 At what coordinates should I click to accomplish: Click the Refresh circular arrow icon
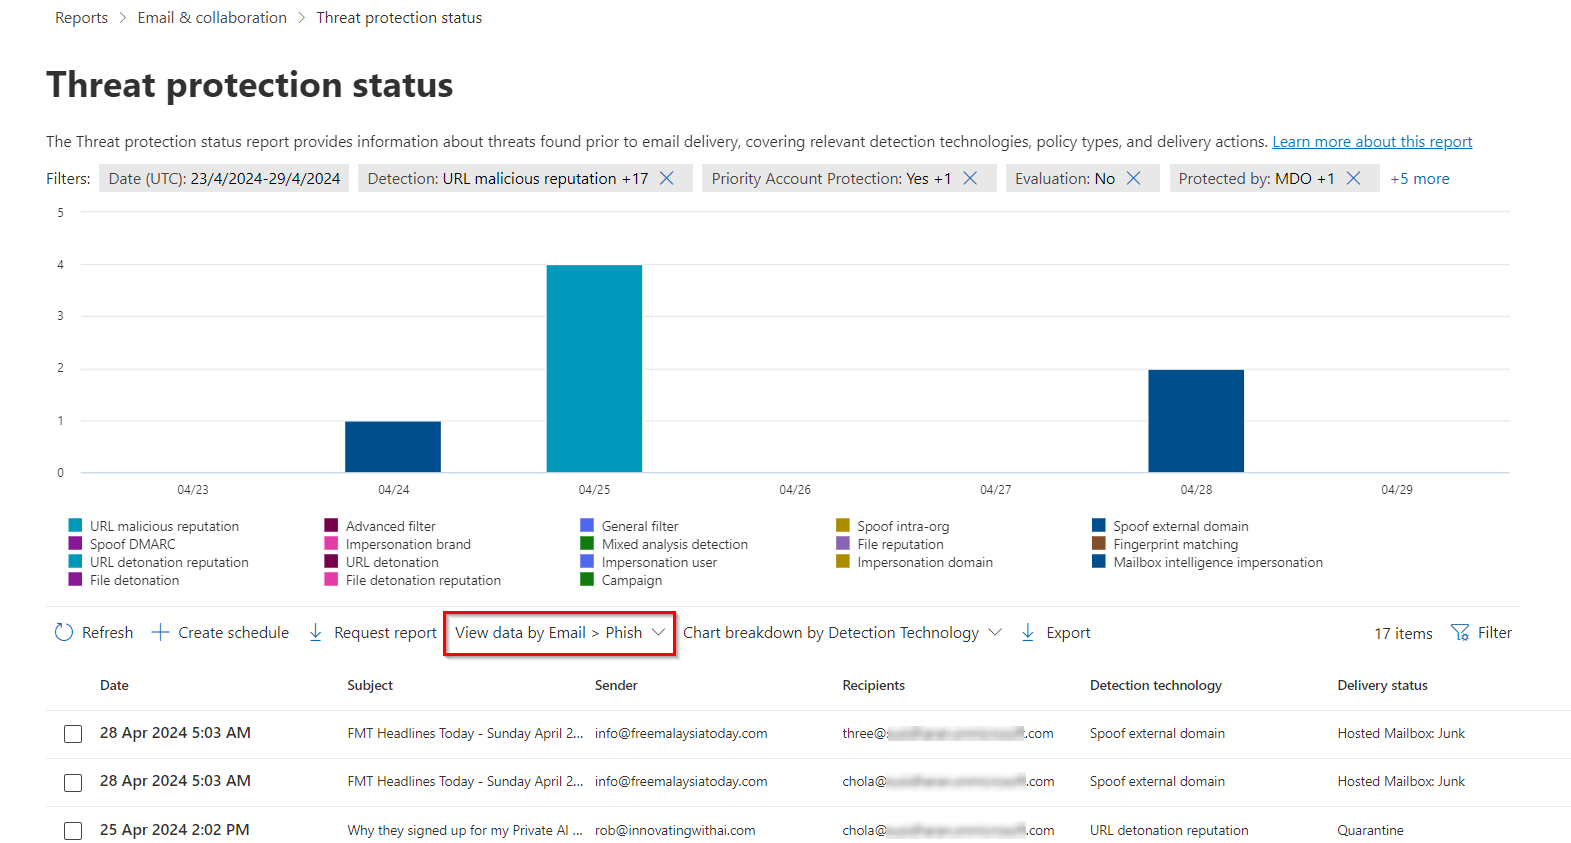(x=64, y=632)
